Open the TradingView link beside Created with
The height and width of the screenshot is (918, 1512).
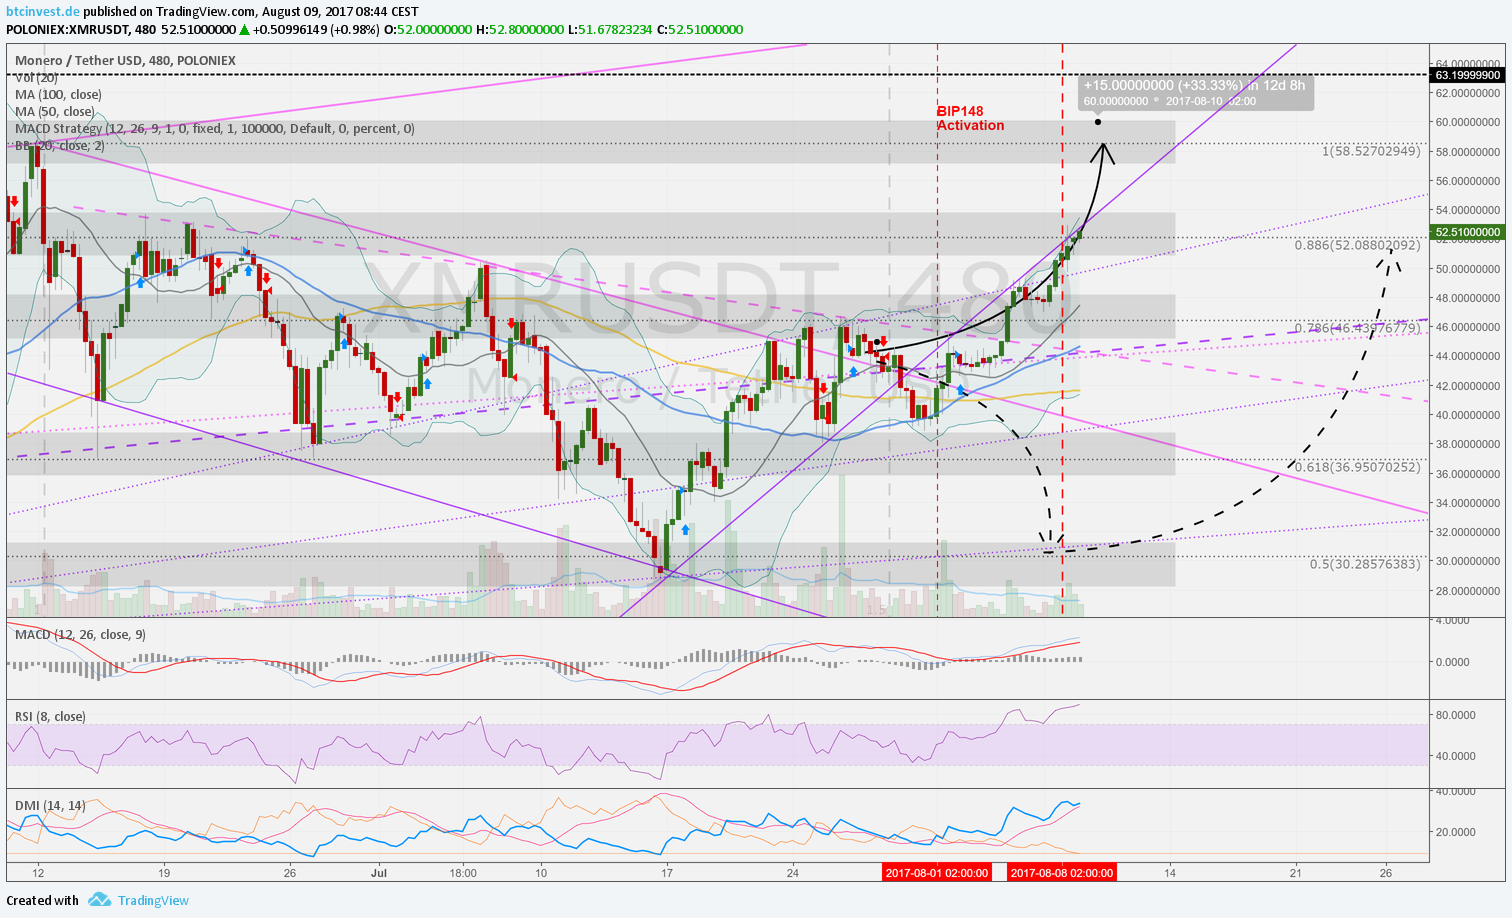(153, 901)
